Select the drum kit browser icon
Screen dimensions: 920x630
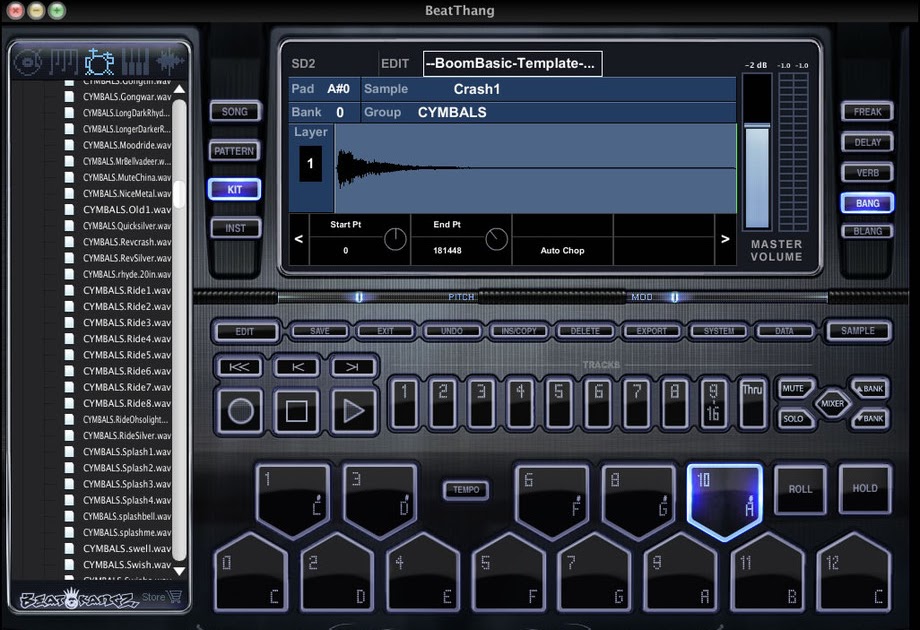coord(99,62)
